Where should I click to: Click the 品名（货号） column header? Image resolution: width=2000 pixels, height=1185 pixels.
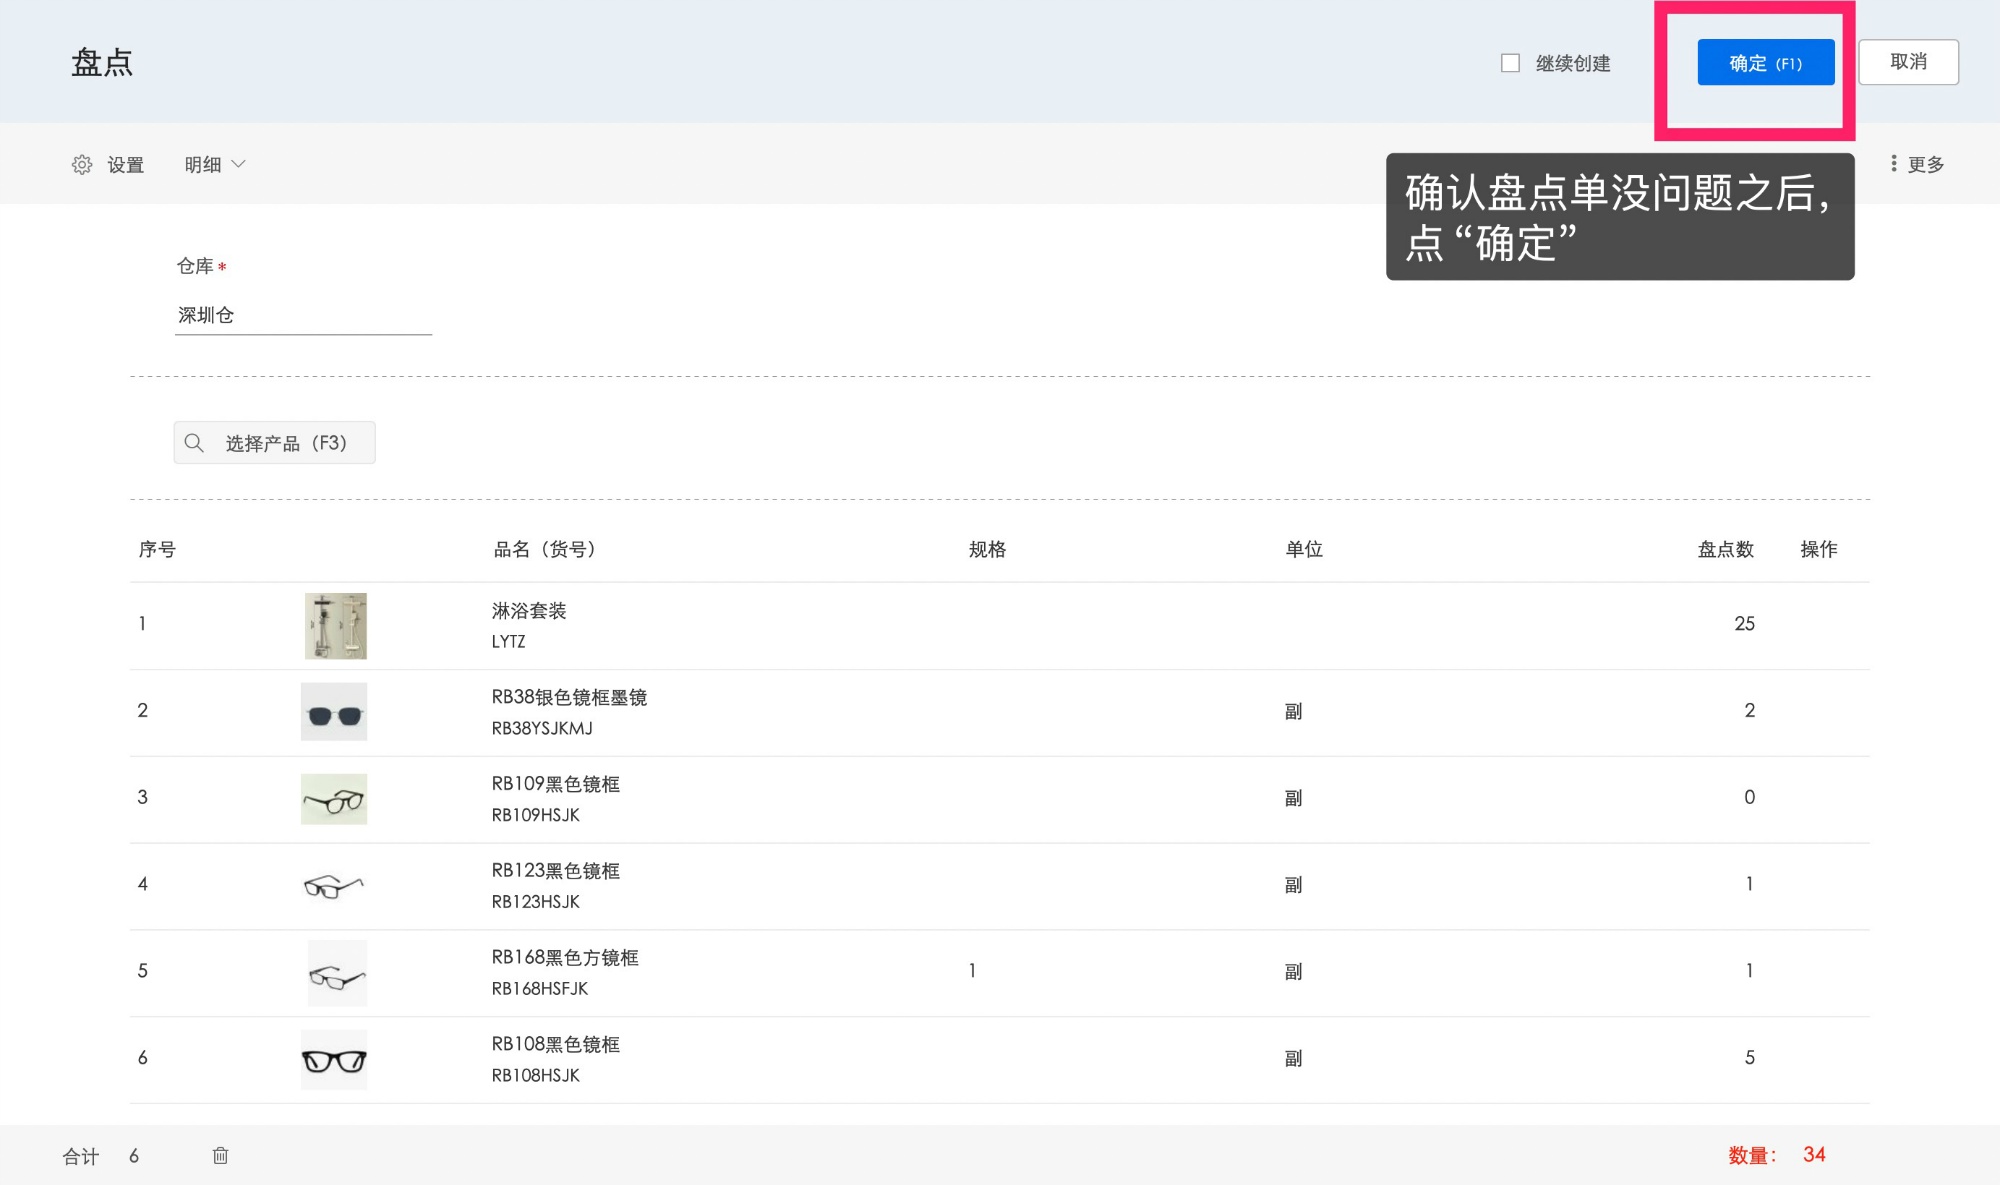click(x=545, y=549)
